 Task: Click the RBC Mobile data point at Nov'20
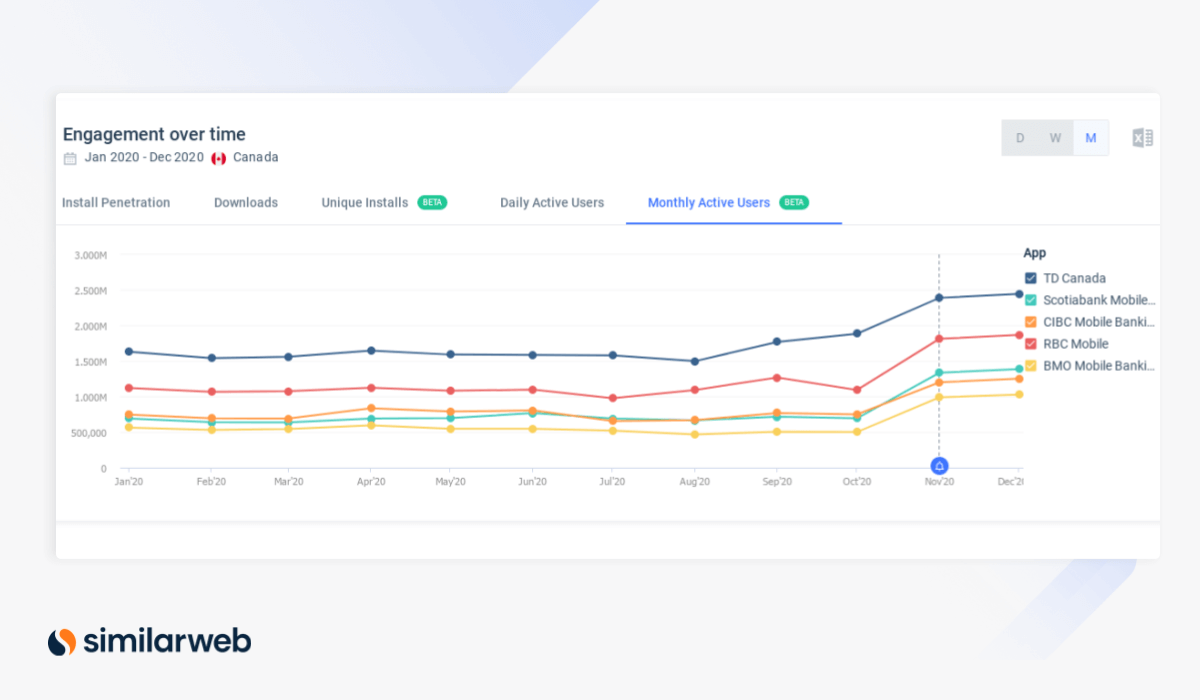(x=939, y=339)
